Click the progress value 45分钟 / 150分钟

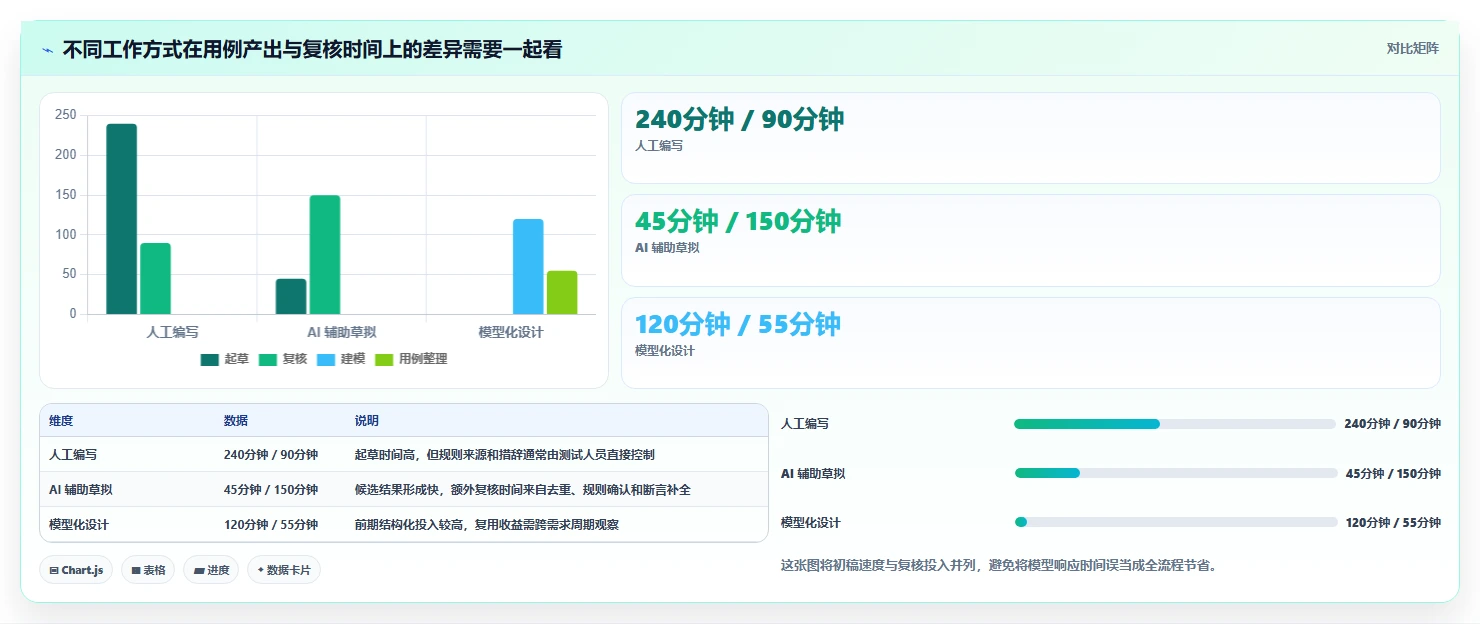click(1393, 473)
